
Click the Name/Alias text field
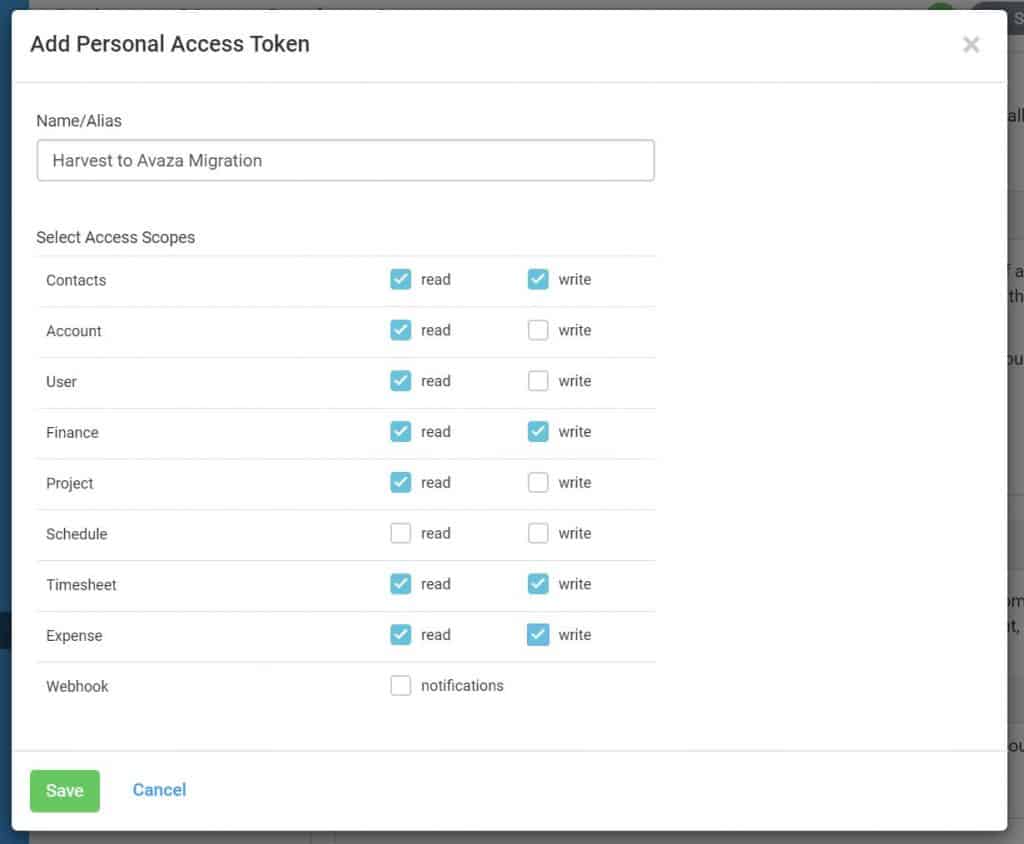[x=345, y=160]
